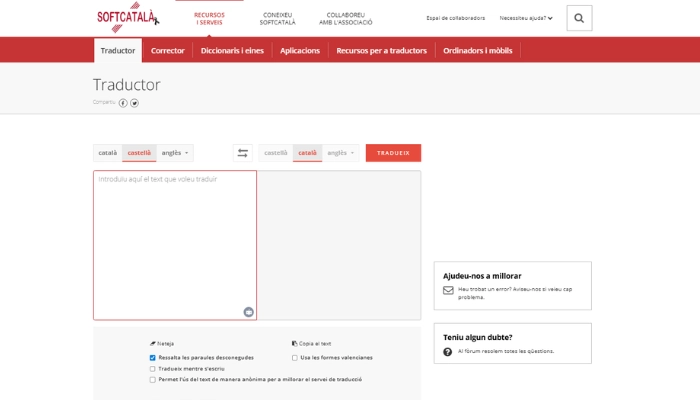Click the question mark icon under Teniu algun dubte

(448, 352)
